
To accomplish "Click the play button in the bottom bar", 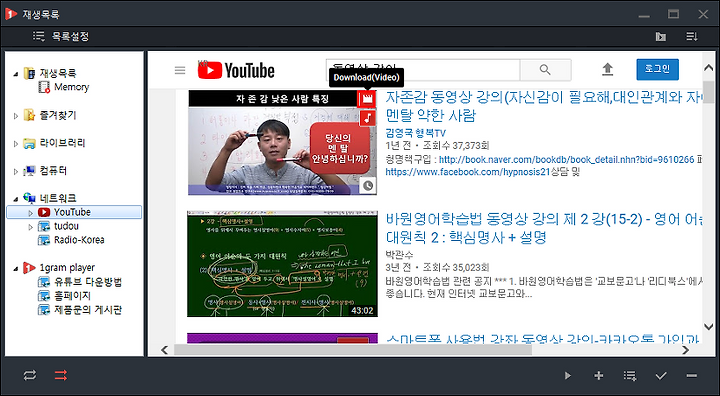I will (x=568, y=376).
